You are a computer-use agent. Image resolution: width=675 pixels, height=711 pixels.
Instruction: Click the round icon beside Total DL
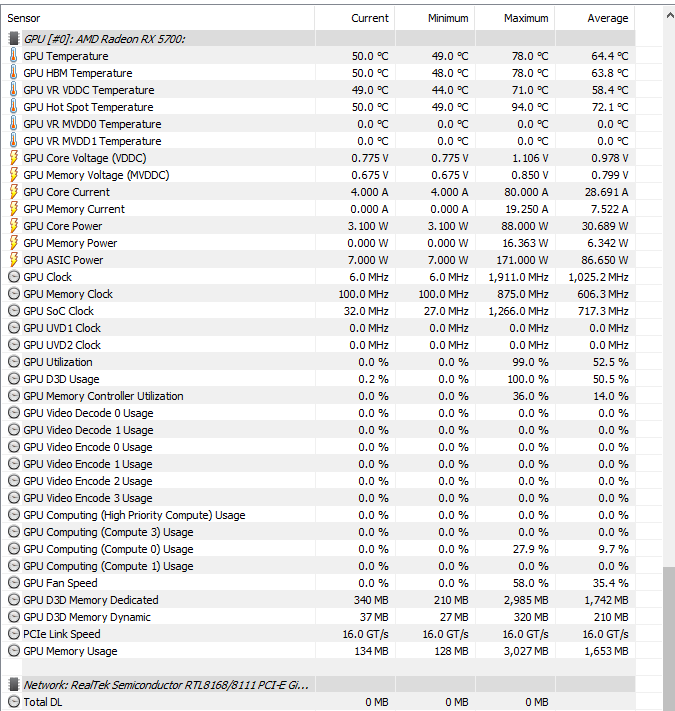(14, 702)
